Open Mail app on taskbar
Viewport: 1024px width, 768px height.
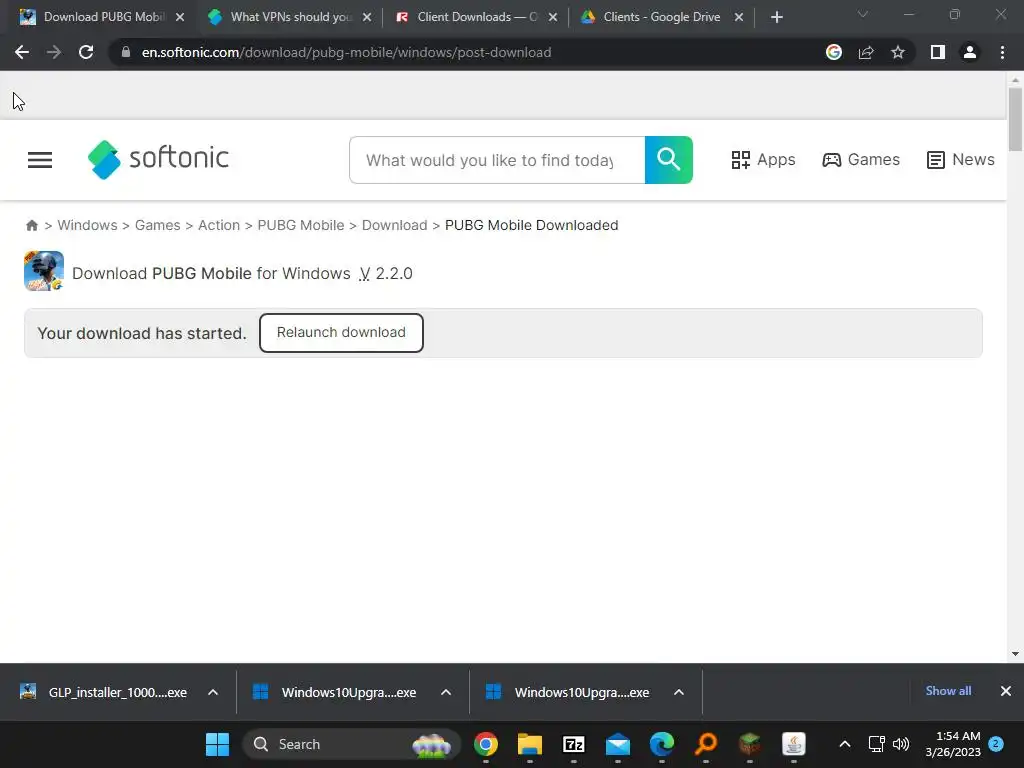618,744
